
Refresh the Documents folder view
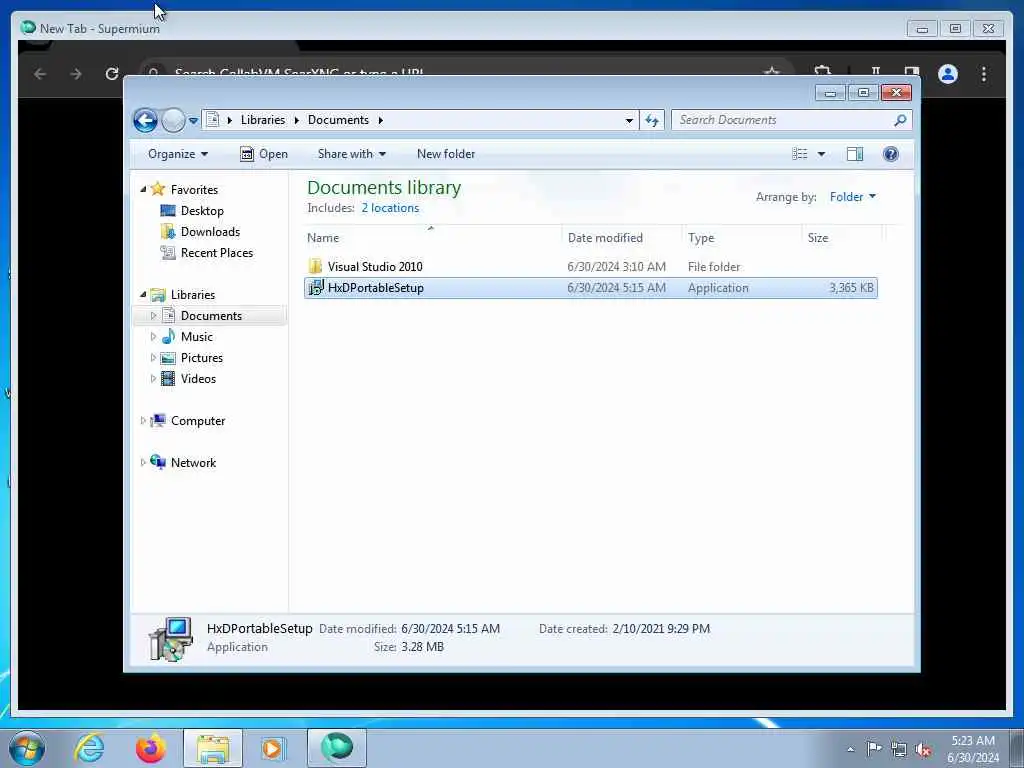(x=652, y=120)
